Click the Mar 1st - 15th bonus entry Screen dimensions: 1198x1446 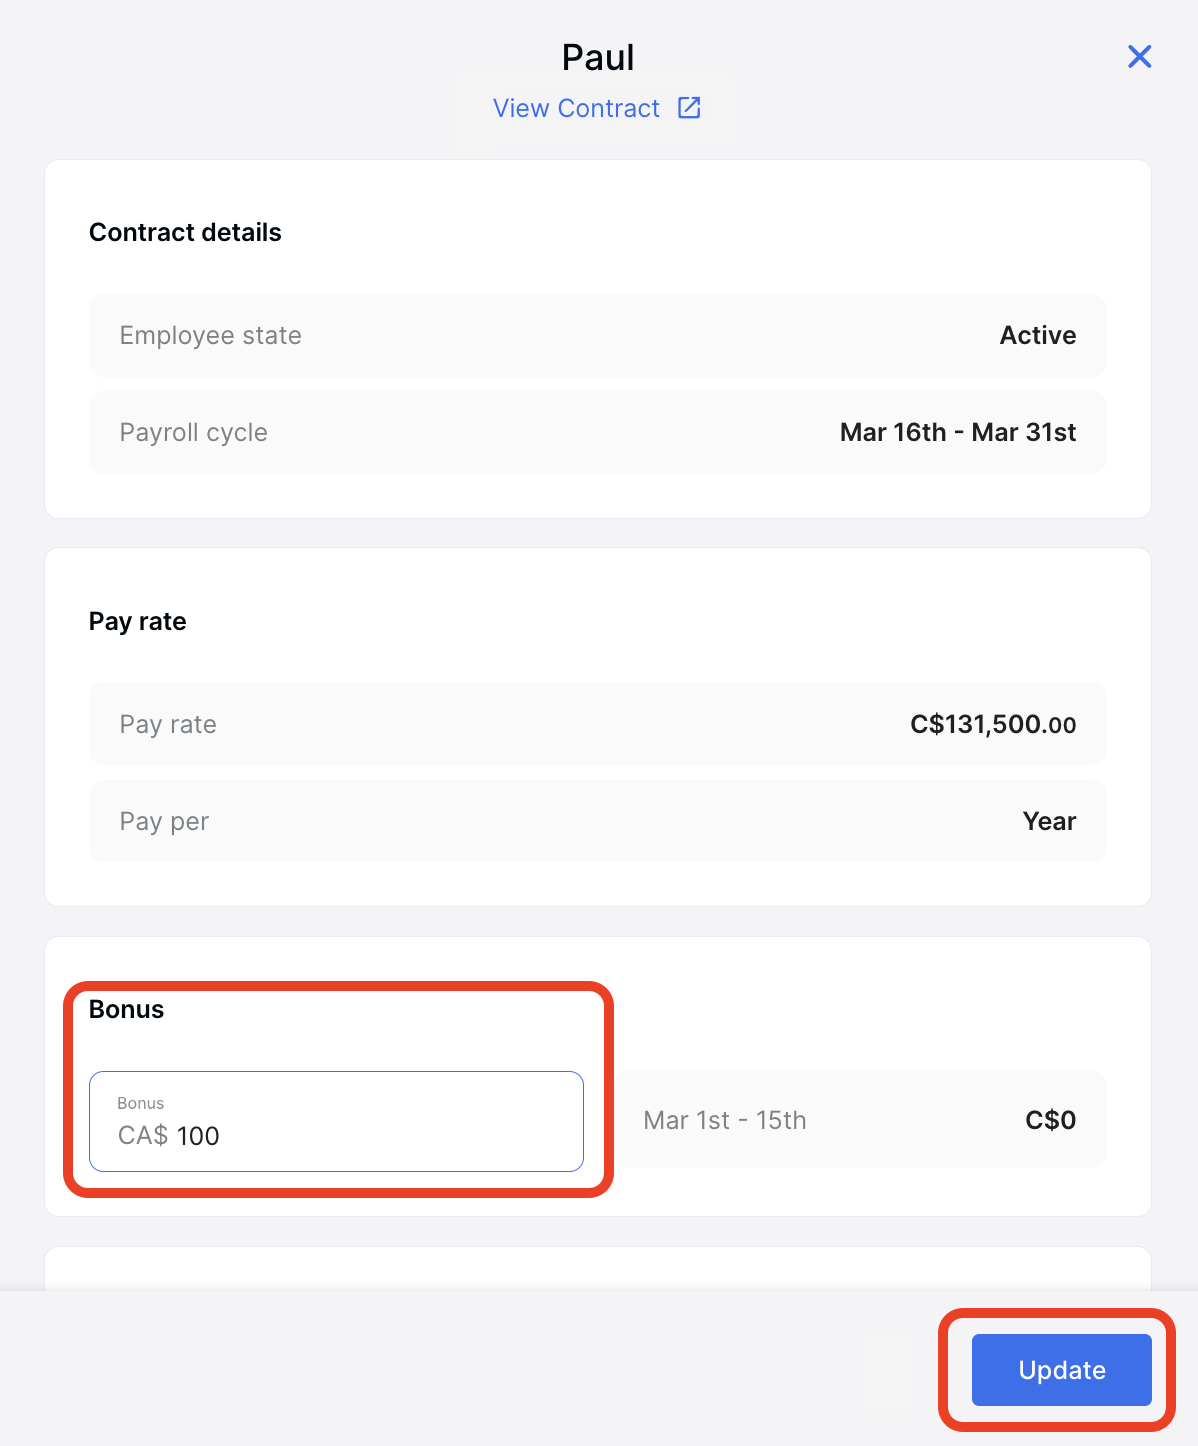pos(724,1120)
